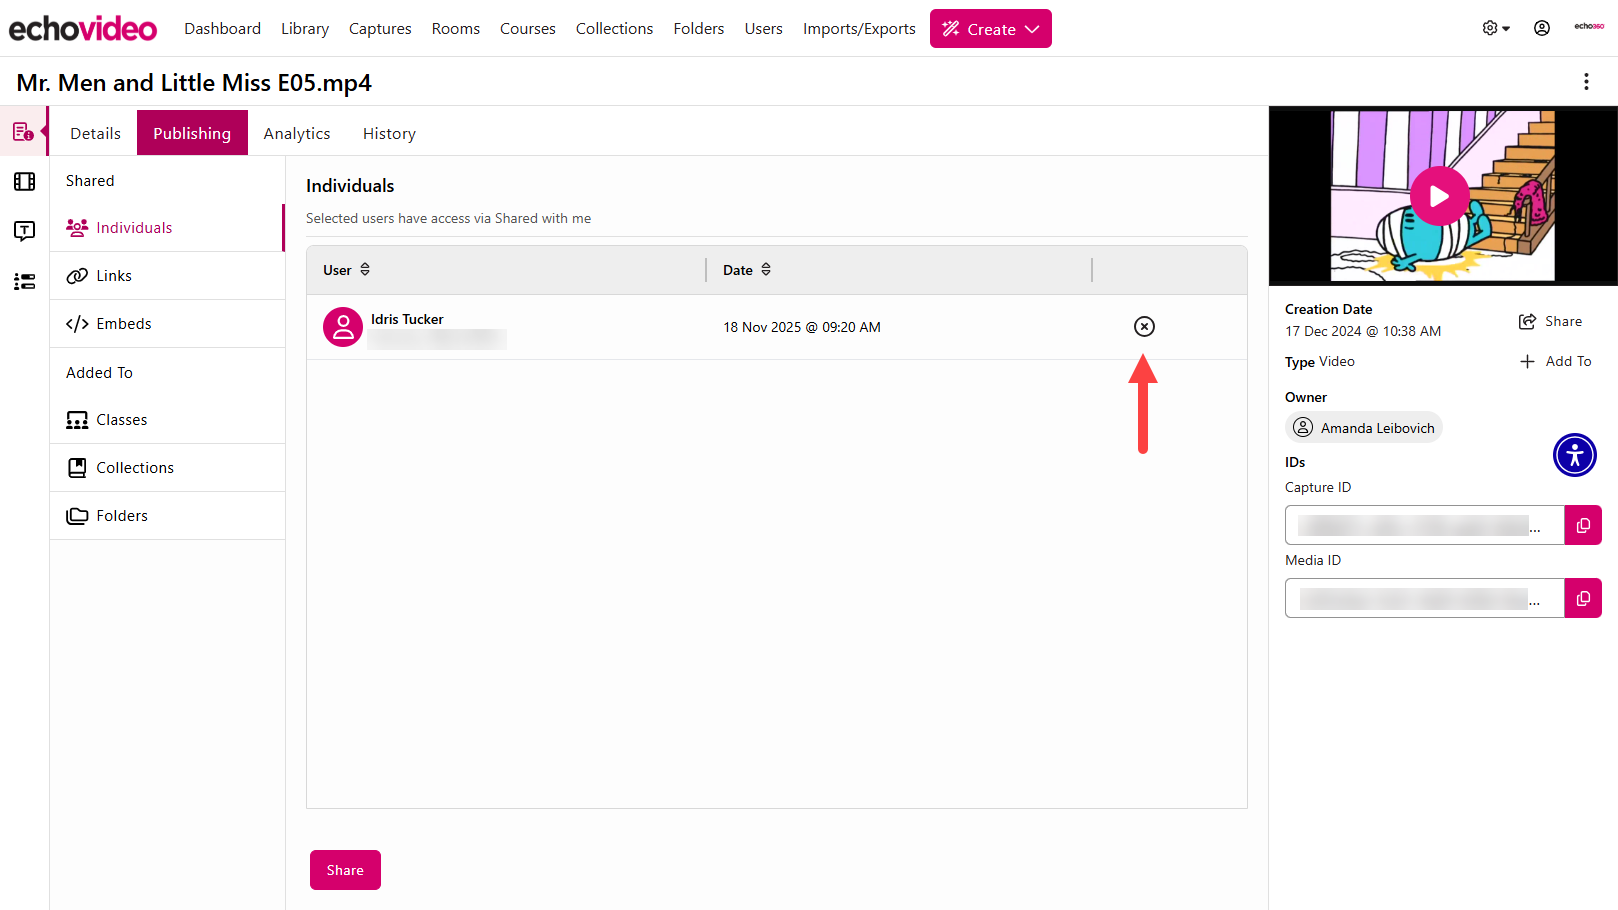The width and height of the screenshot is (1618, 910).
Task: Open the Imports/Exports menu item
Action: coord(858,28)
